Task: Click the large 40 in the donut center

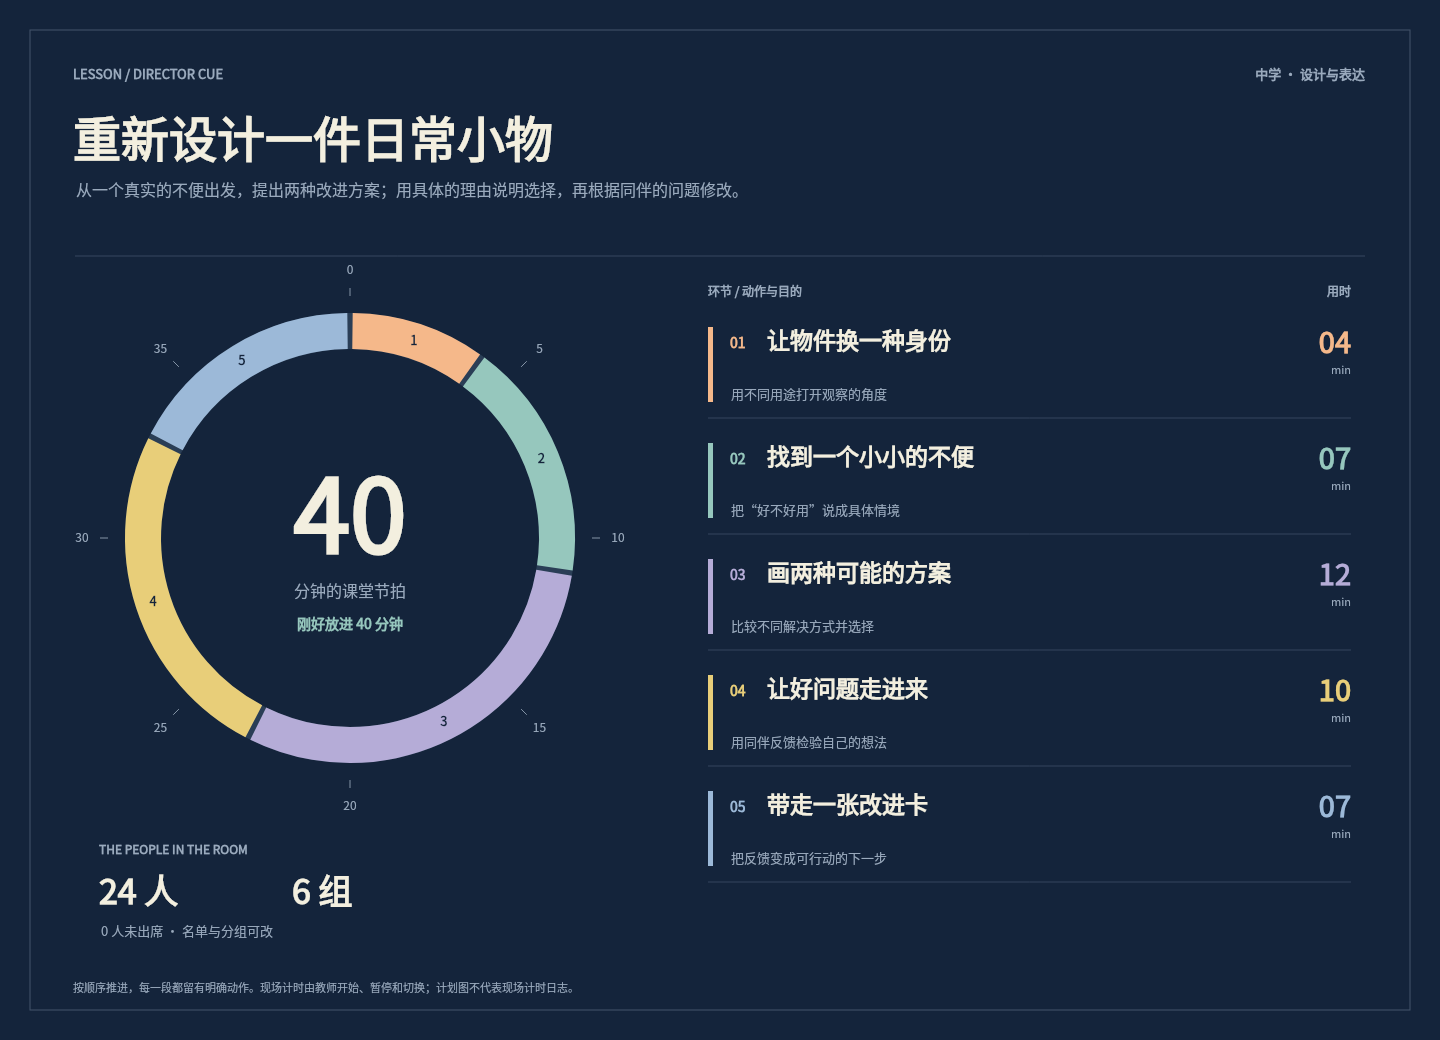Action: [349, 516]
